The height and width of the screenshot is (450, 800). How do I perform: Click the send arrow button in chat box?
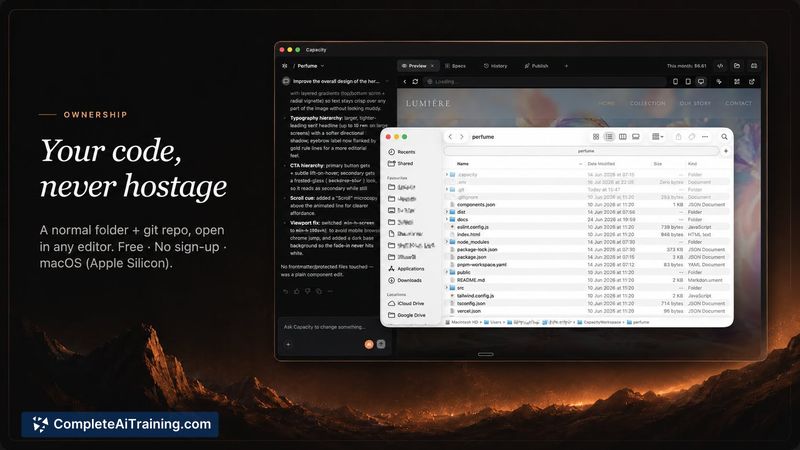(x=381, y=344)
